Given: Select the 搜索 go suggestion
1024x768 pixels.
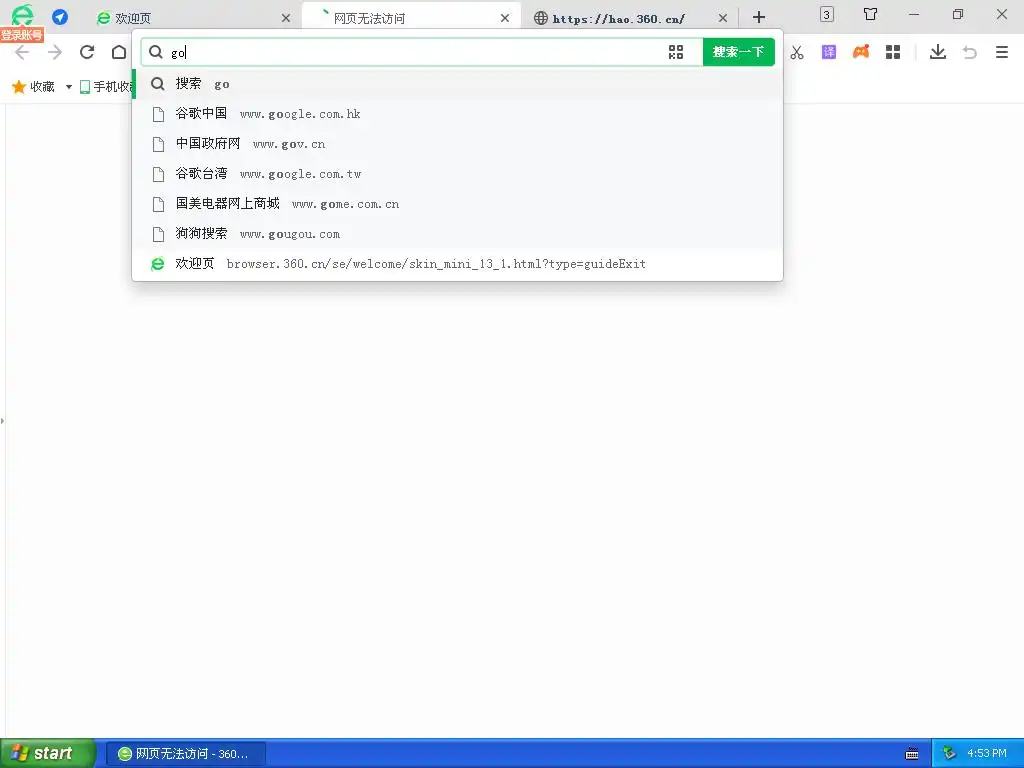Looking at the screenshot, I should coord(457,84).
